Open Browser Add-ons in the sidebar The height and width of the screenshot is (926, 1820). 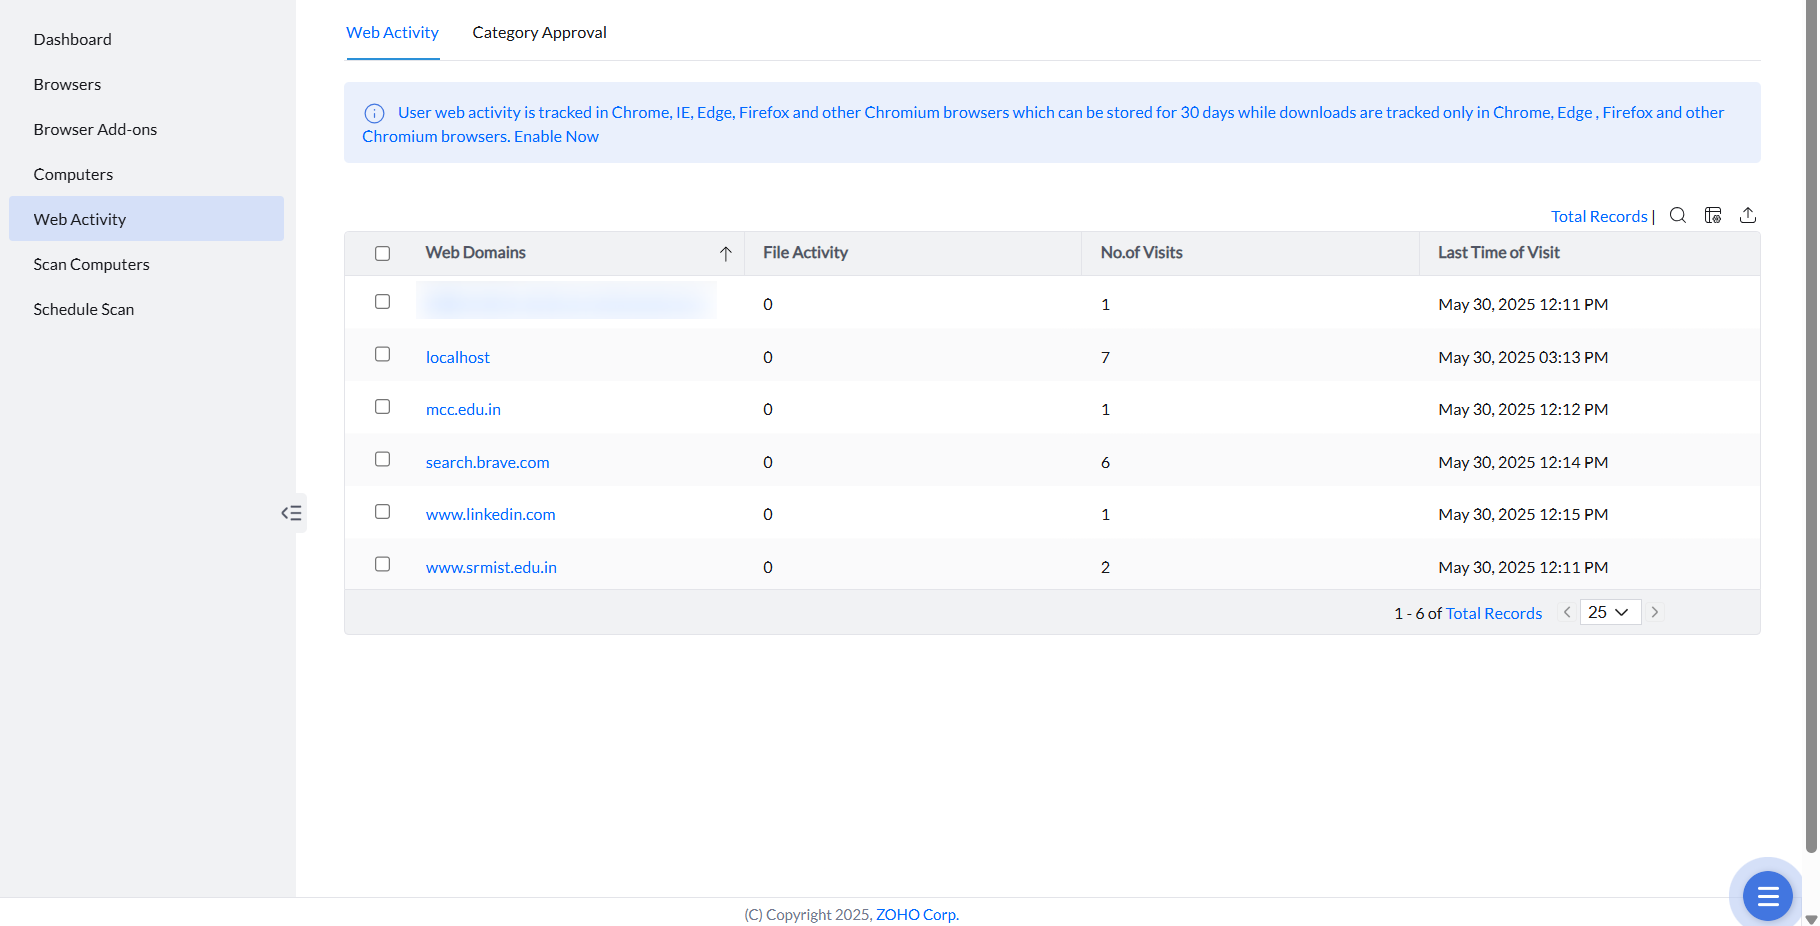95,130
